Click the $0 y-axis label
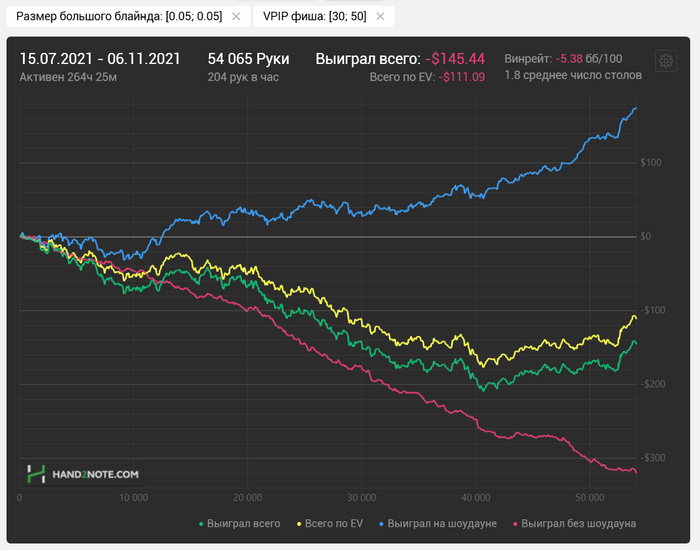This screenshot has width=700, height=550. (x=646, y=236)
